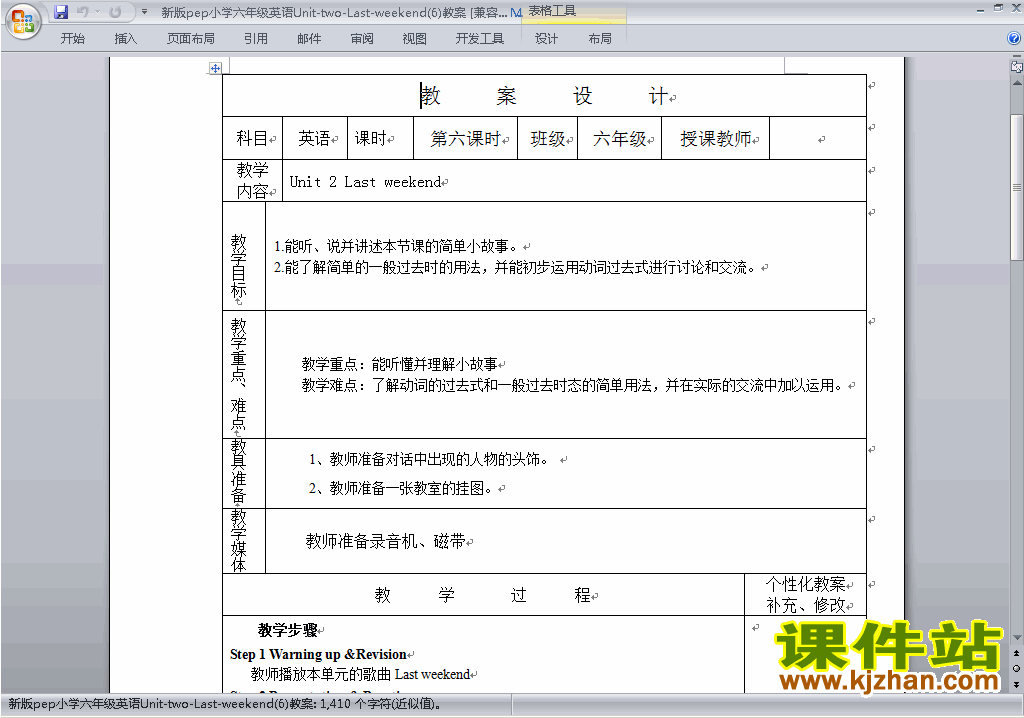Click the 第六课时 table cell

(x=466, y=139)
